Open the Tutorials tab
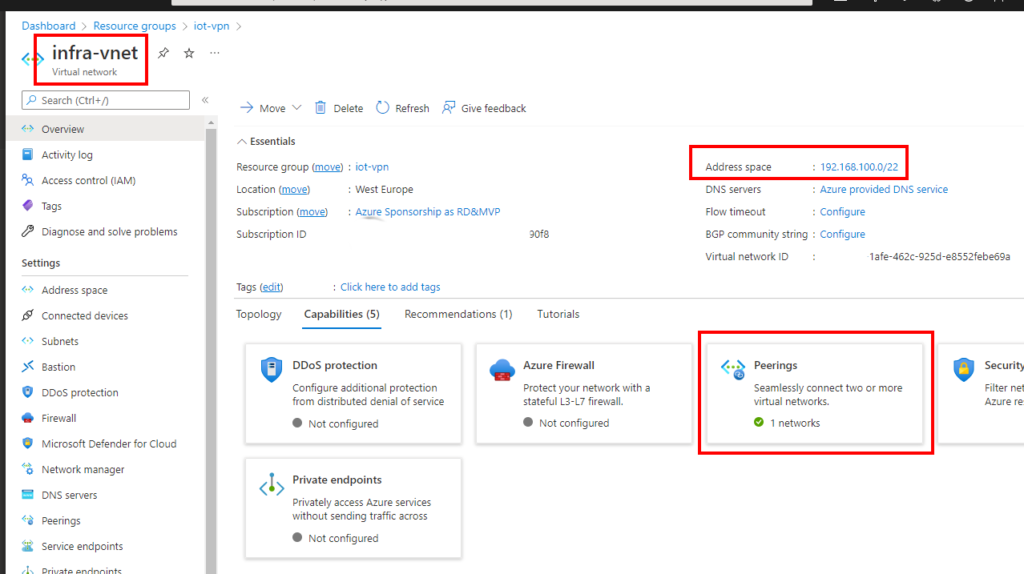The image size is (1024, 574). pos(558,314)
